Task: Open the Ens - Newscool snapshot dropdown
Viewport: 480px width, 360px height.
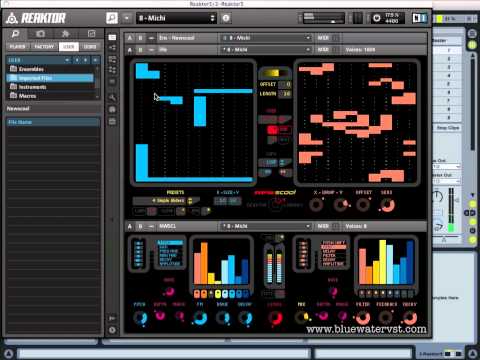Action: 266,38
